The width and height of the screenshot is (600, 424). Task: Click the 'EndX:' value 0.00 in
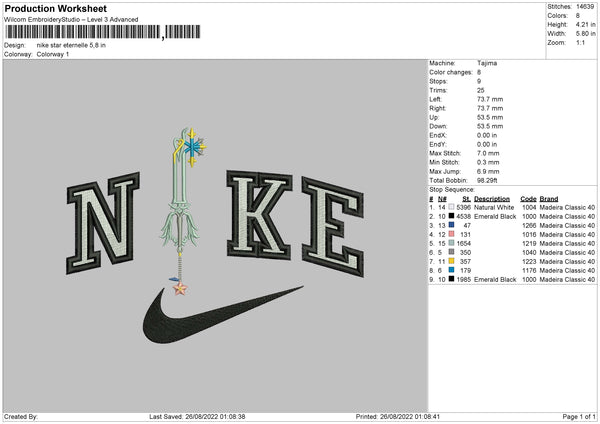487,135
